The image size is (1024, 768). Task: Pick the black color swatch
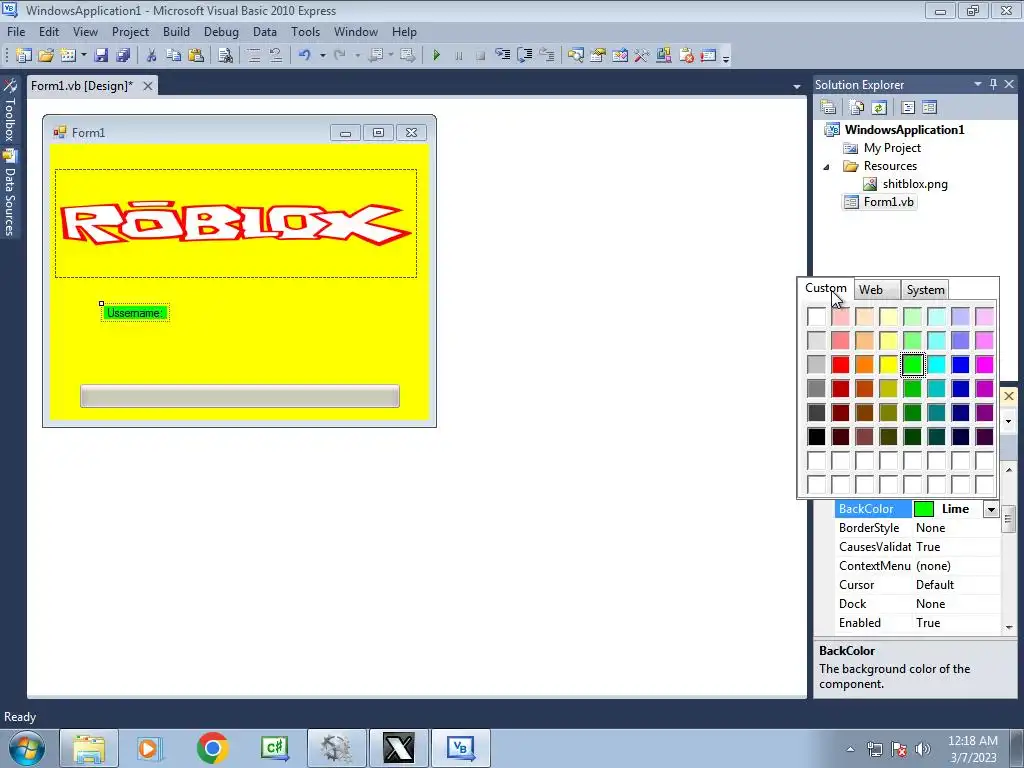pos(816,436)
